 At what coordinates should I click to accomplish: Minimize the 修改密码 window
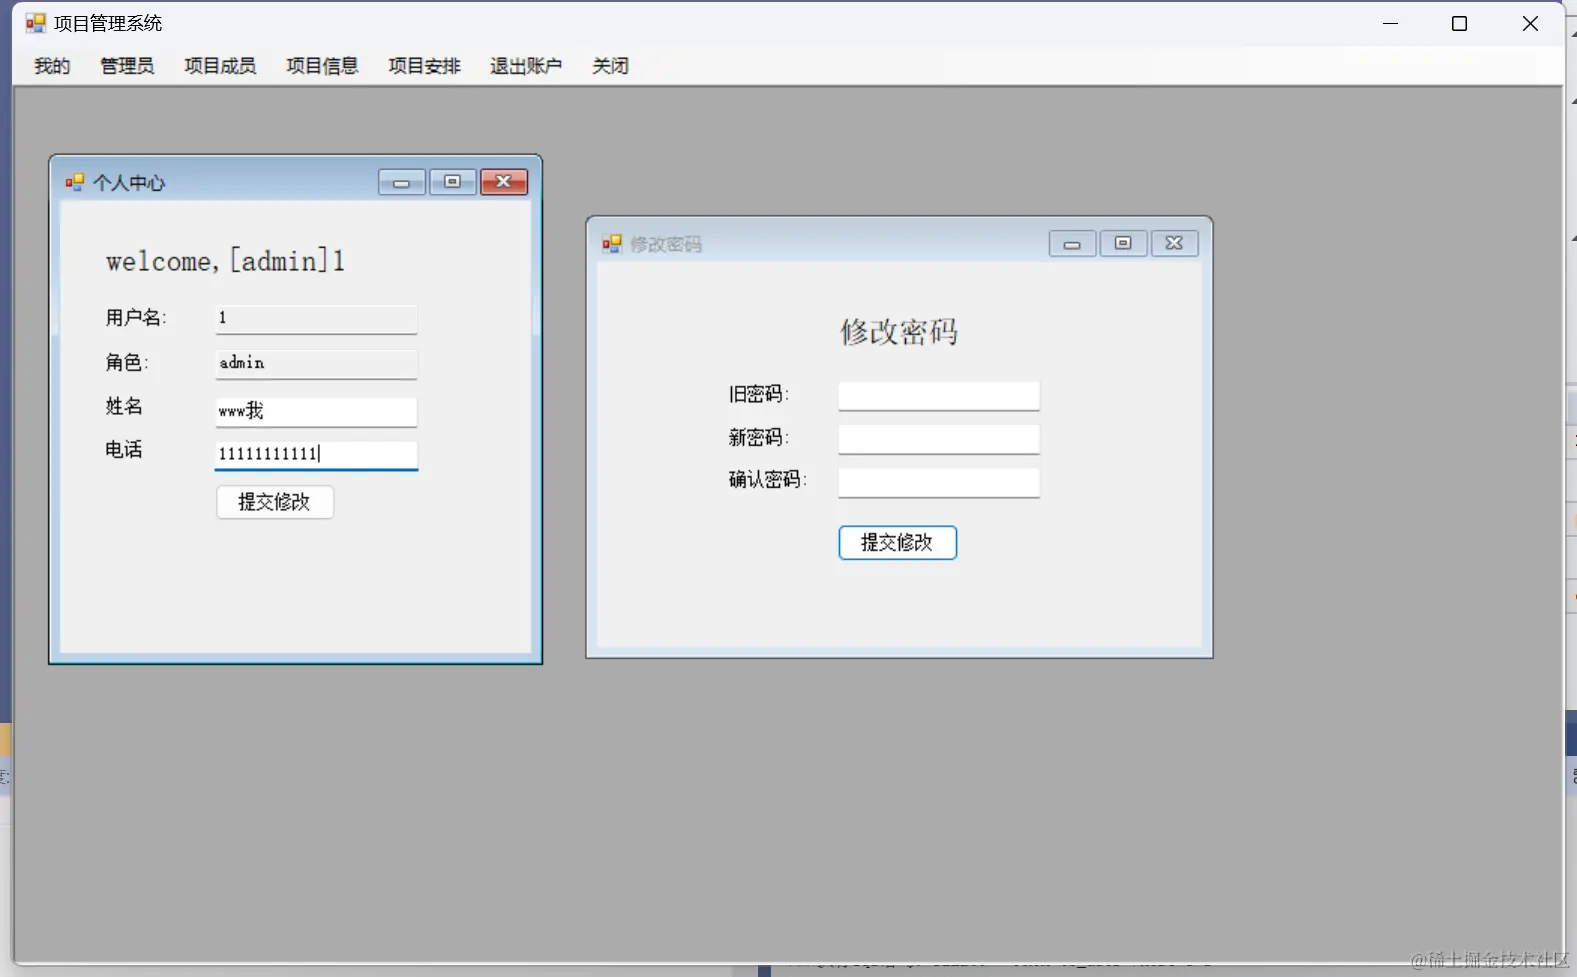pos(1072,244)
